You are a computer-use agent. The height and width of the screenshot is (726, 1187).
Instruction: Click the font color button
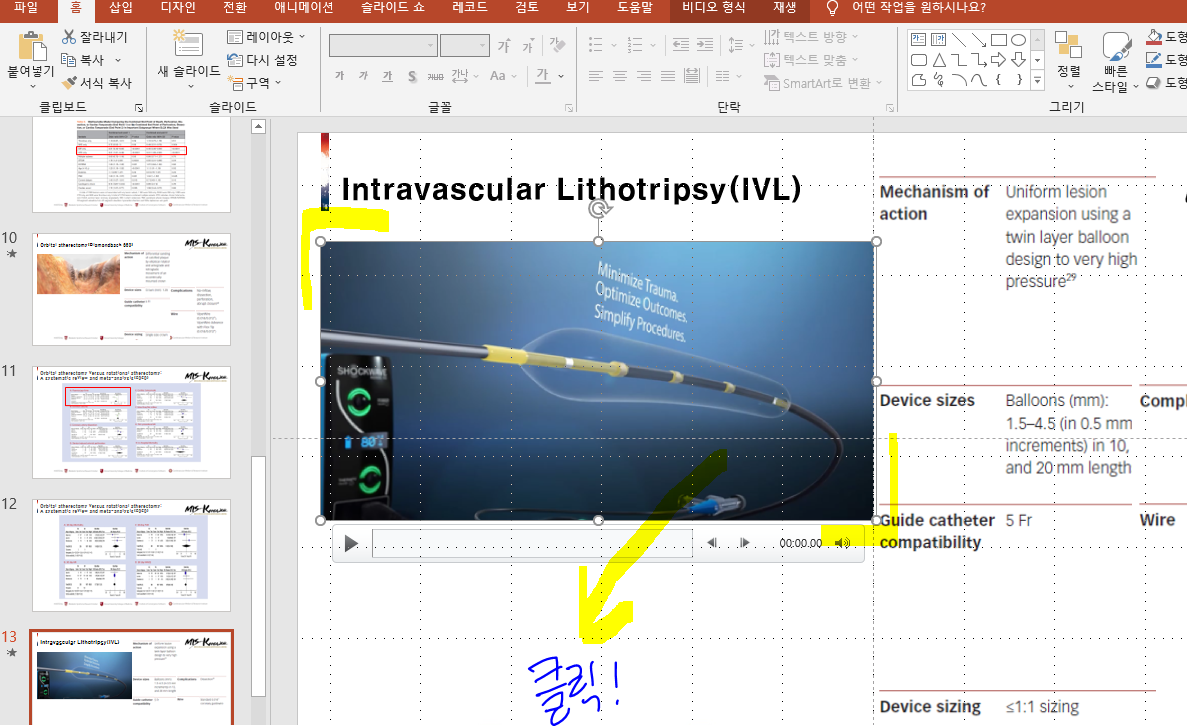tap(543, 76)
